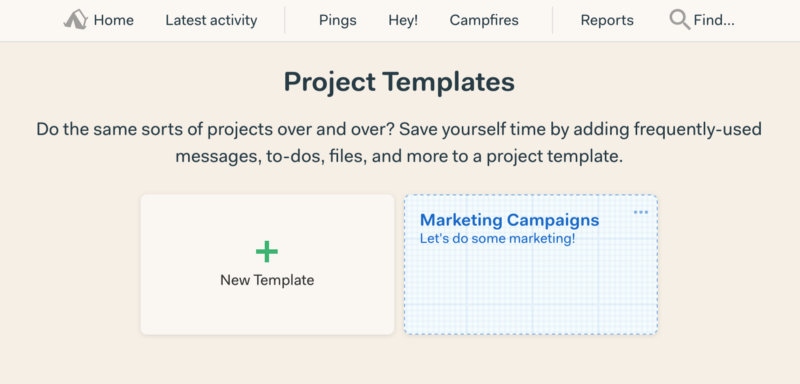Image resolution: width=800 pixels, height=384 pixels.
Task: Click the green plus icon
Action: [267, 251]
